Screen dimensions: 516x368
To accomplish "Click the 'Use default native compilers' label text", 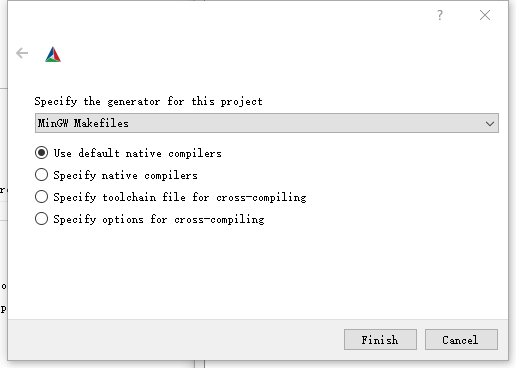I will (x=138, y=153).
